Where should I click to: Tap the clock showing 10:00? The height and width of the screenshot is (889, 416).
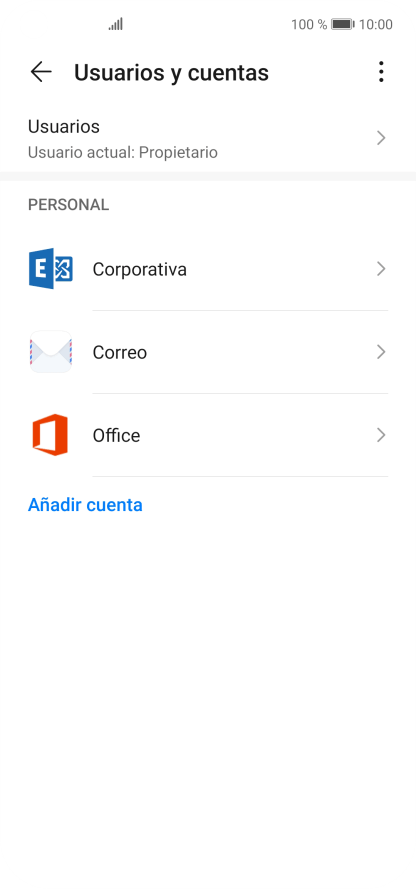[x=376, y=24]
